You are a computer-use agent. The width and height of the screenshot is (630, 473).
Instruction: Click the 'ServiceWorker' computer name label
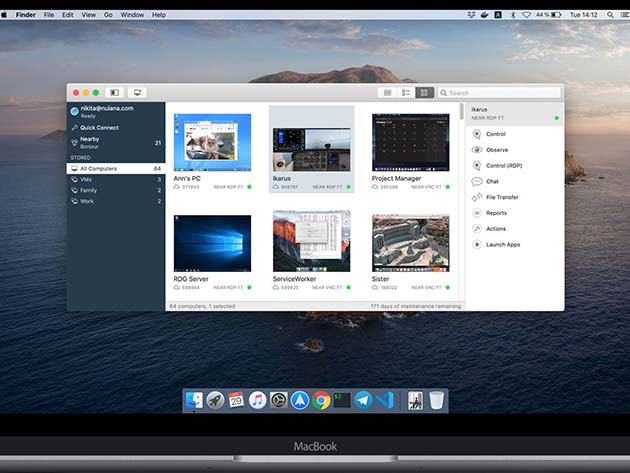pos(294,279)
